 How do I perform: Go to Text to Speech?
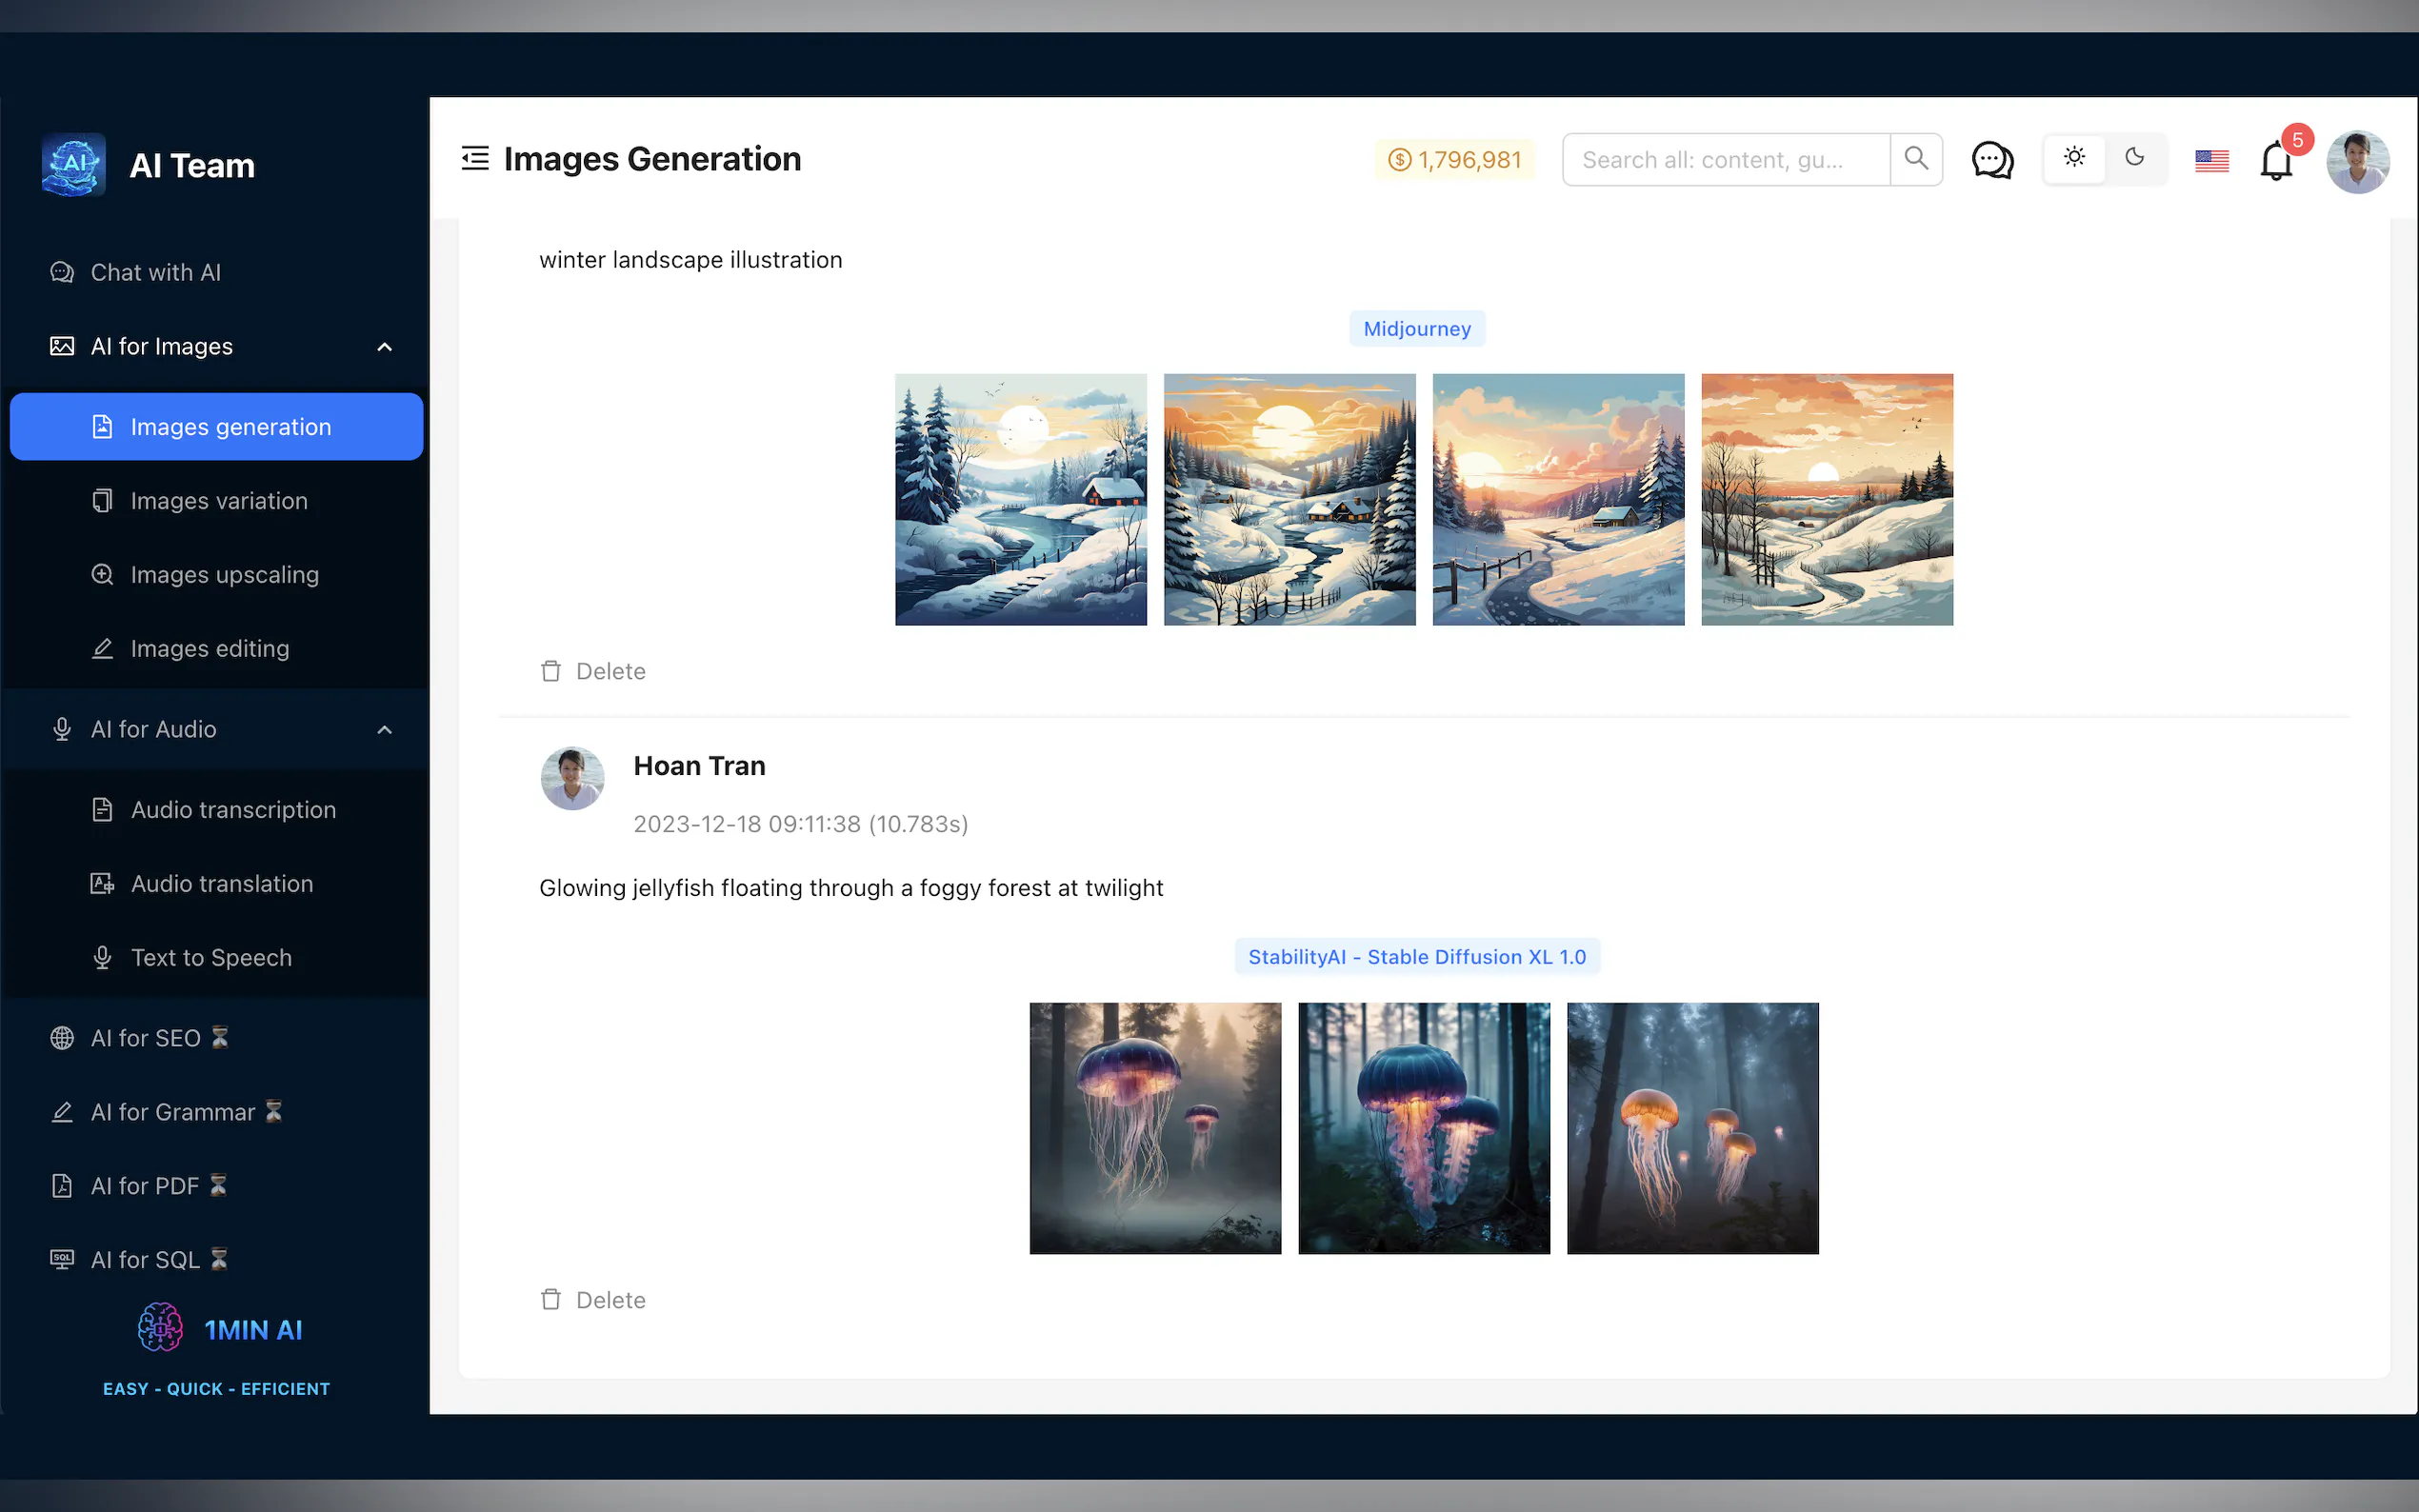coord(211,958)
